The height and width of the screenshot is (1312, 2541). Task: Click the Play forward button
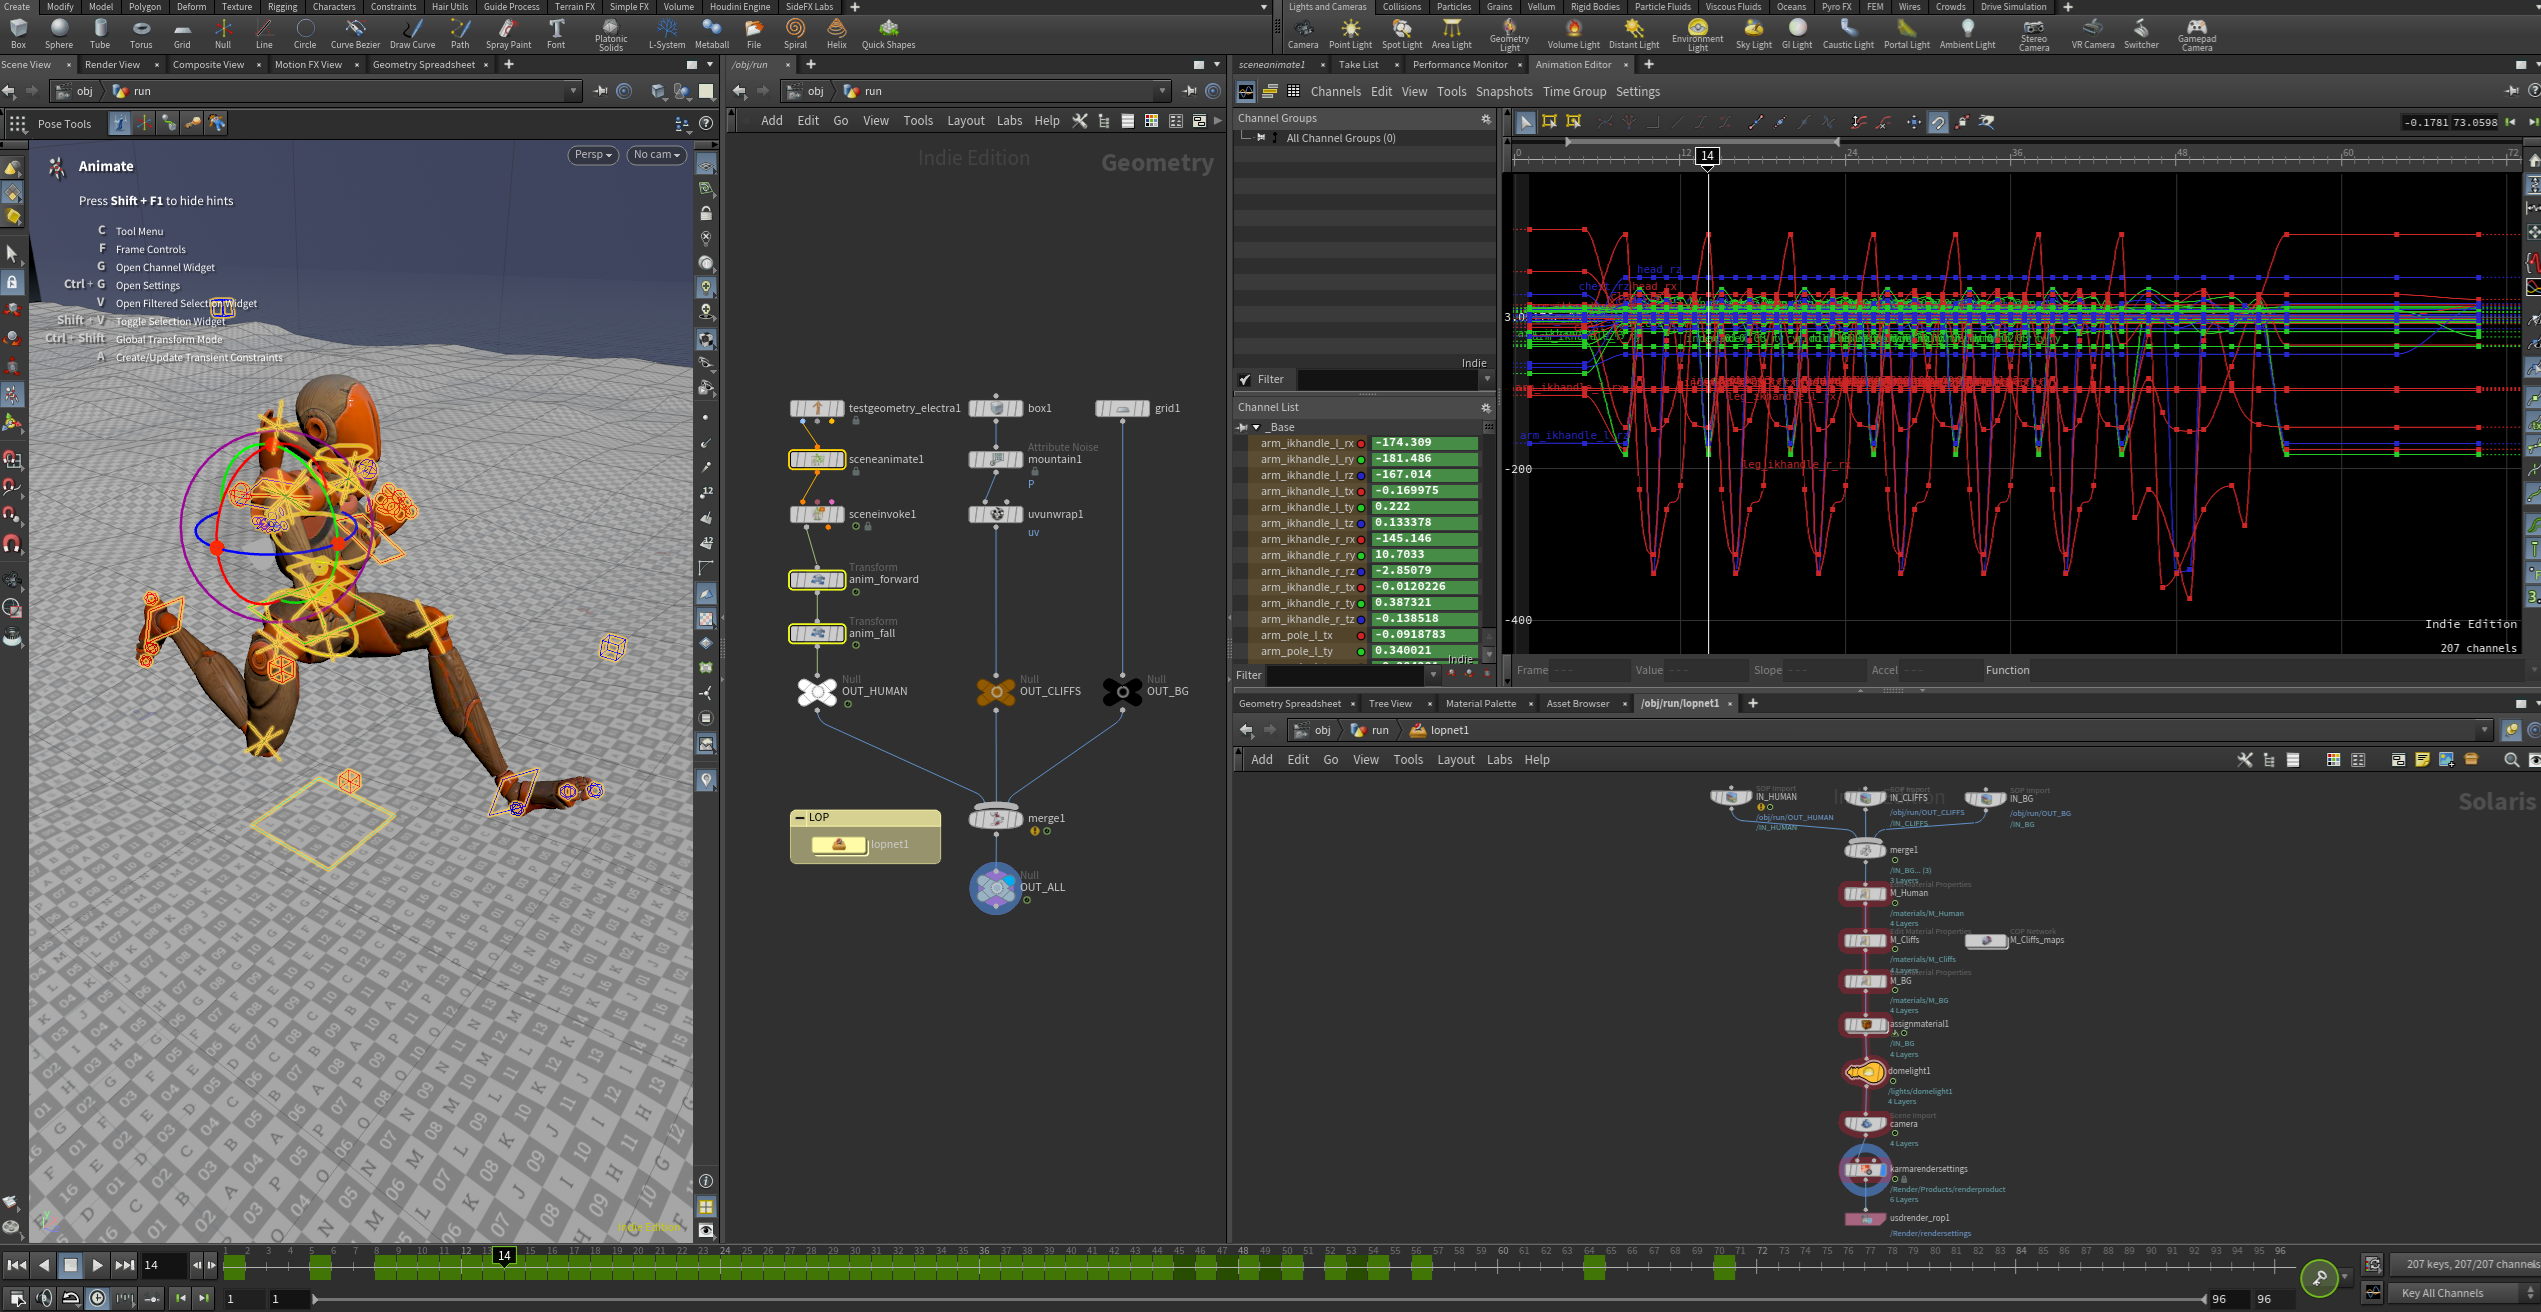[x=97, y=1265]
